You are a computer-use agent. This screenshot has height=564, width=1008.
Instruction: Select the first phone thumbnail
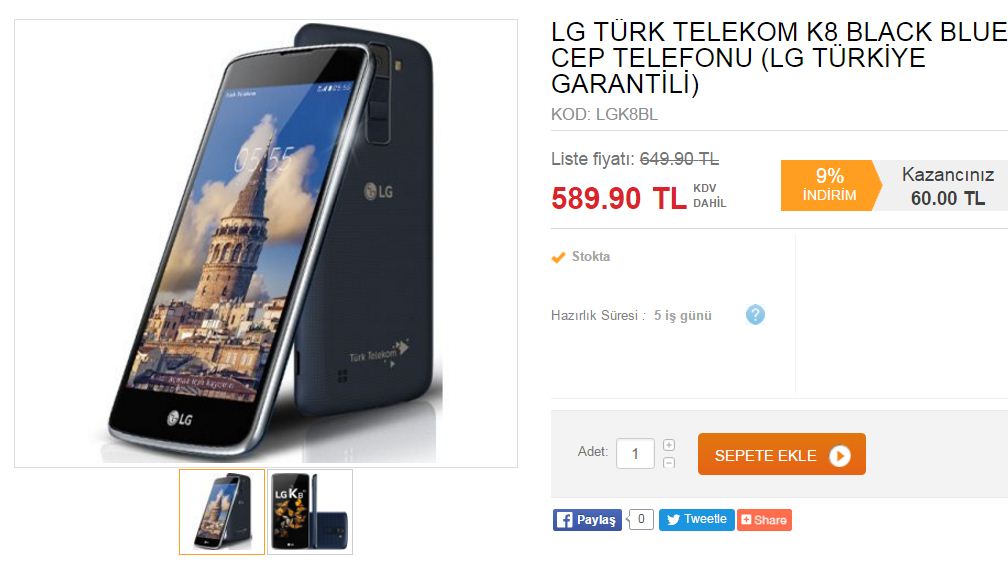click(x=222, y=512)
